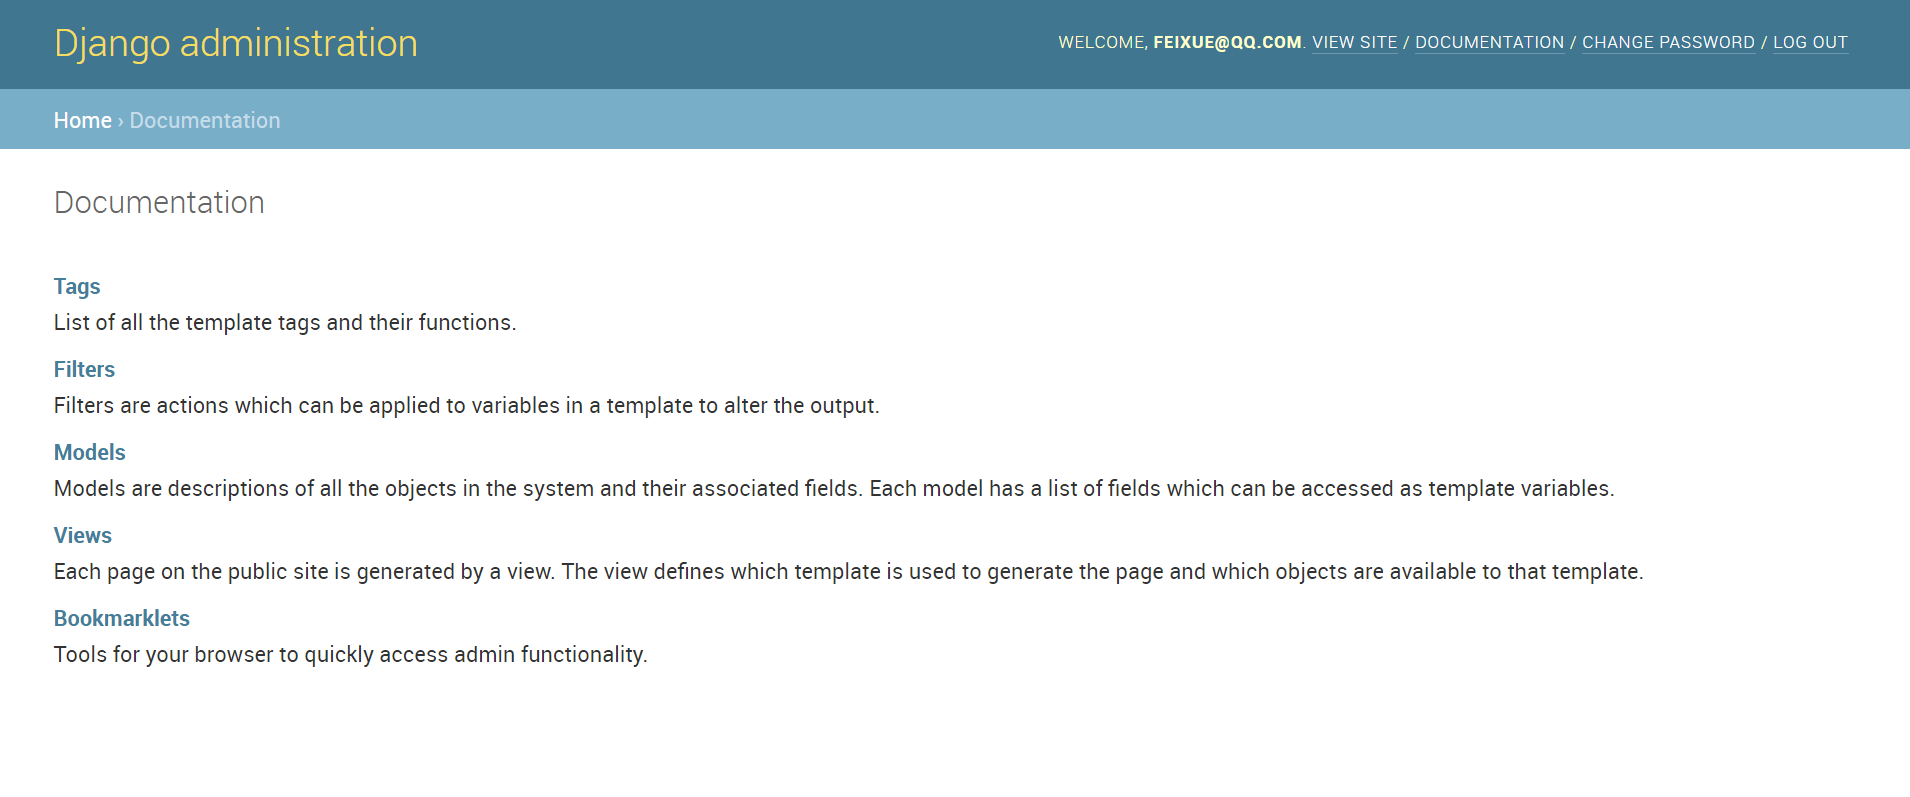The width and height of the screenshot is (1910, 797).
Task: Click the FEIXUE@QQ.COM username text
Action: [x=1227, y=42]
